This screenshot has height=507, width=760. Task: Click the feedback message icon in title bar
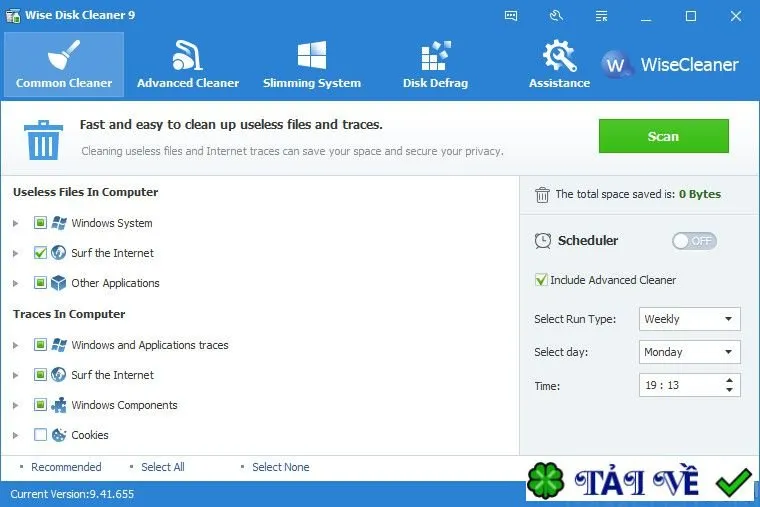tap(511, 16)
